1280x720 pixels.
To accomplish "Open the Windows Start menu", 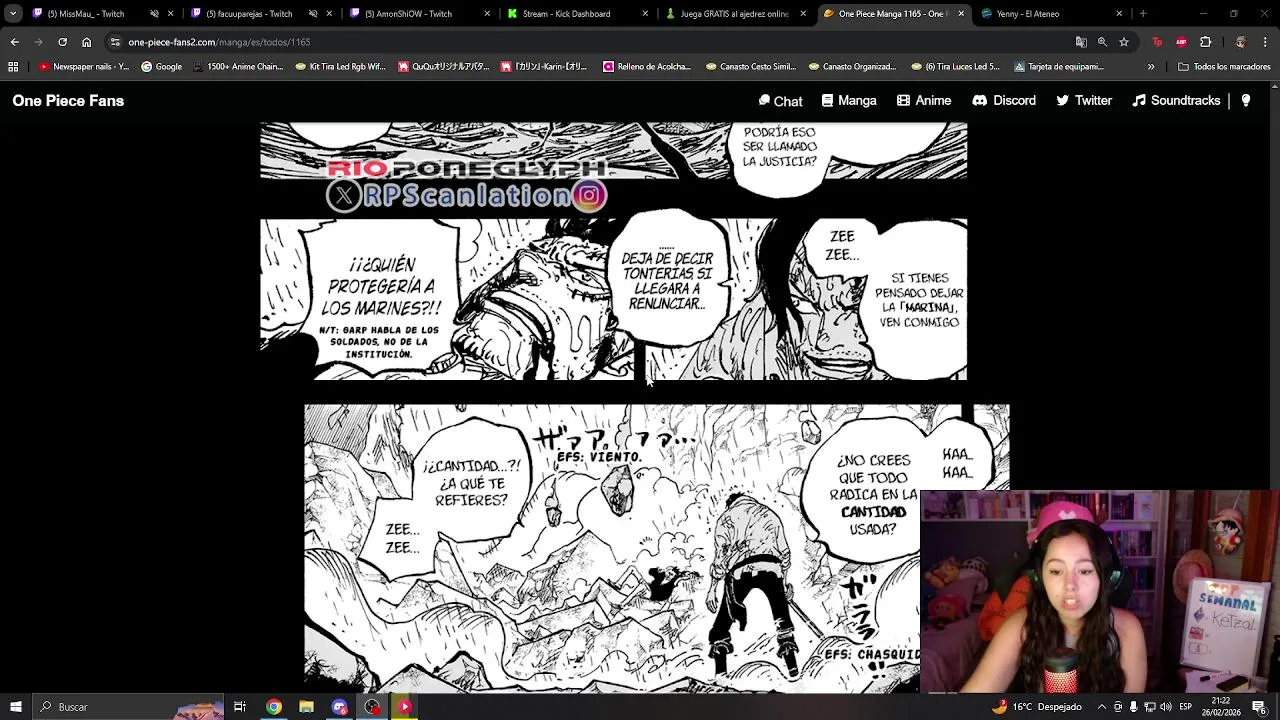I will point(16,707).
